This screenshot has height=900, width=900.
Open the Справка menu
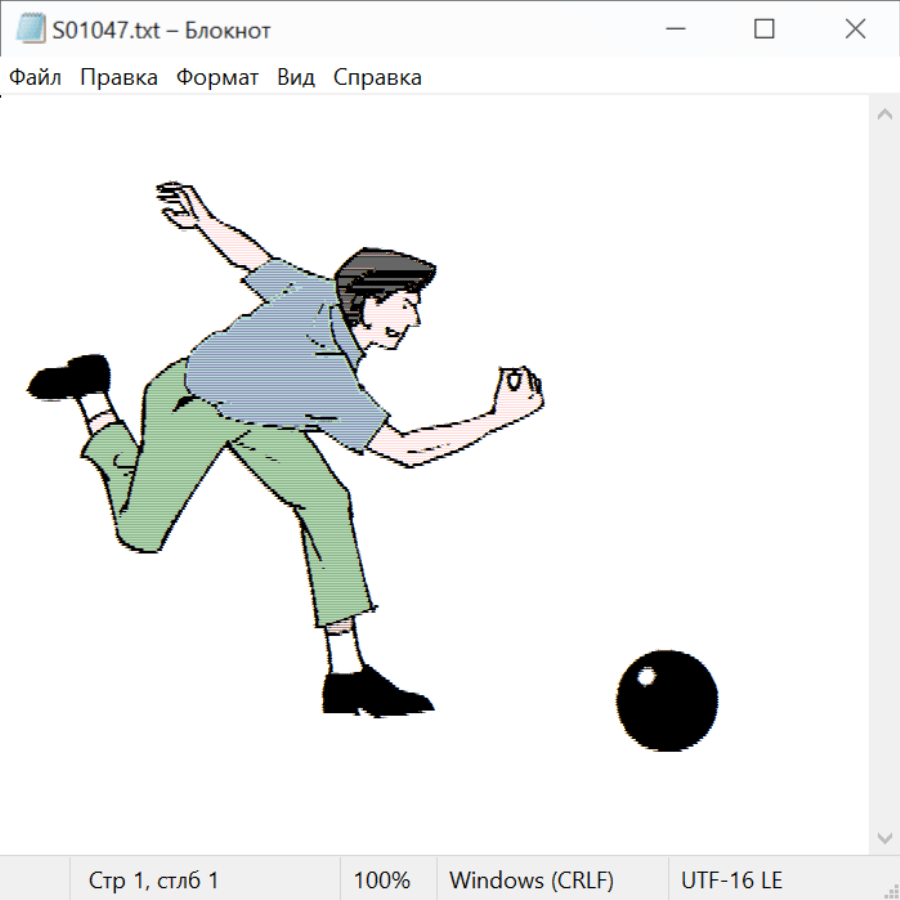[x=377, y=78]
